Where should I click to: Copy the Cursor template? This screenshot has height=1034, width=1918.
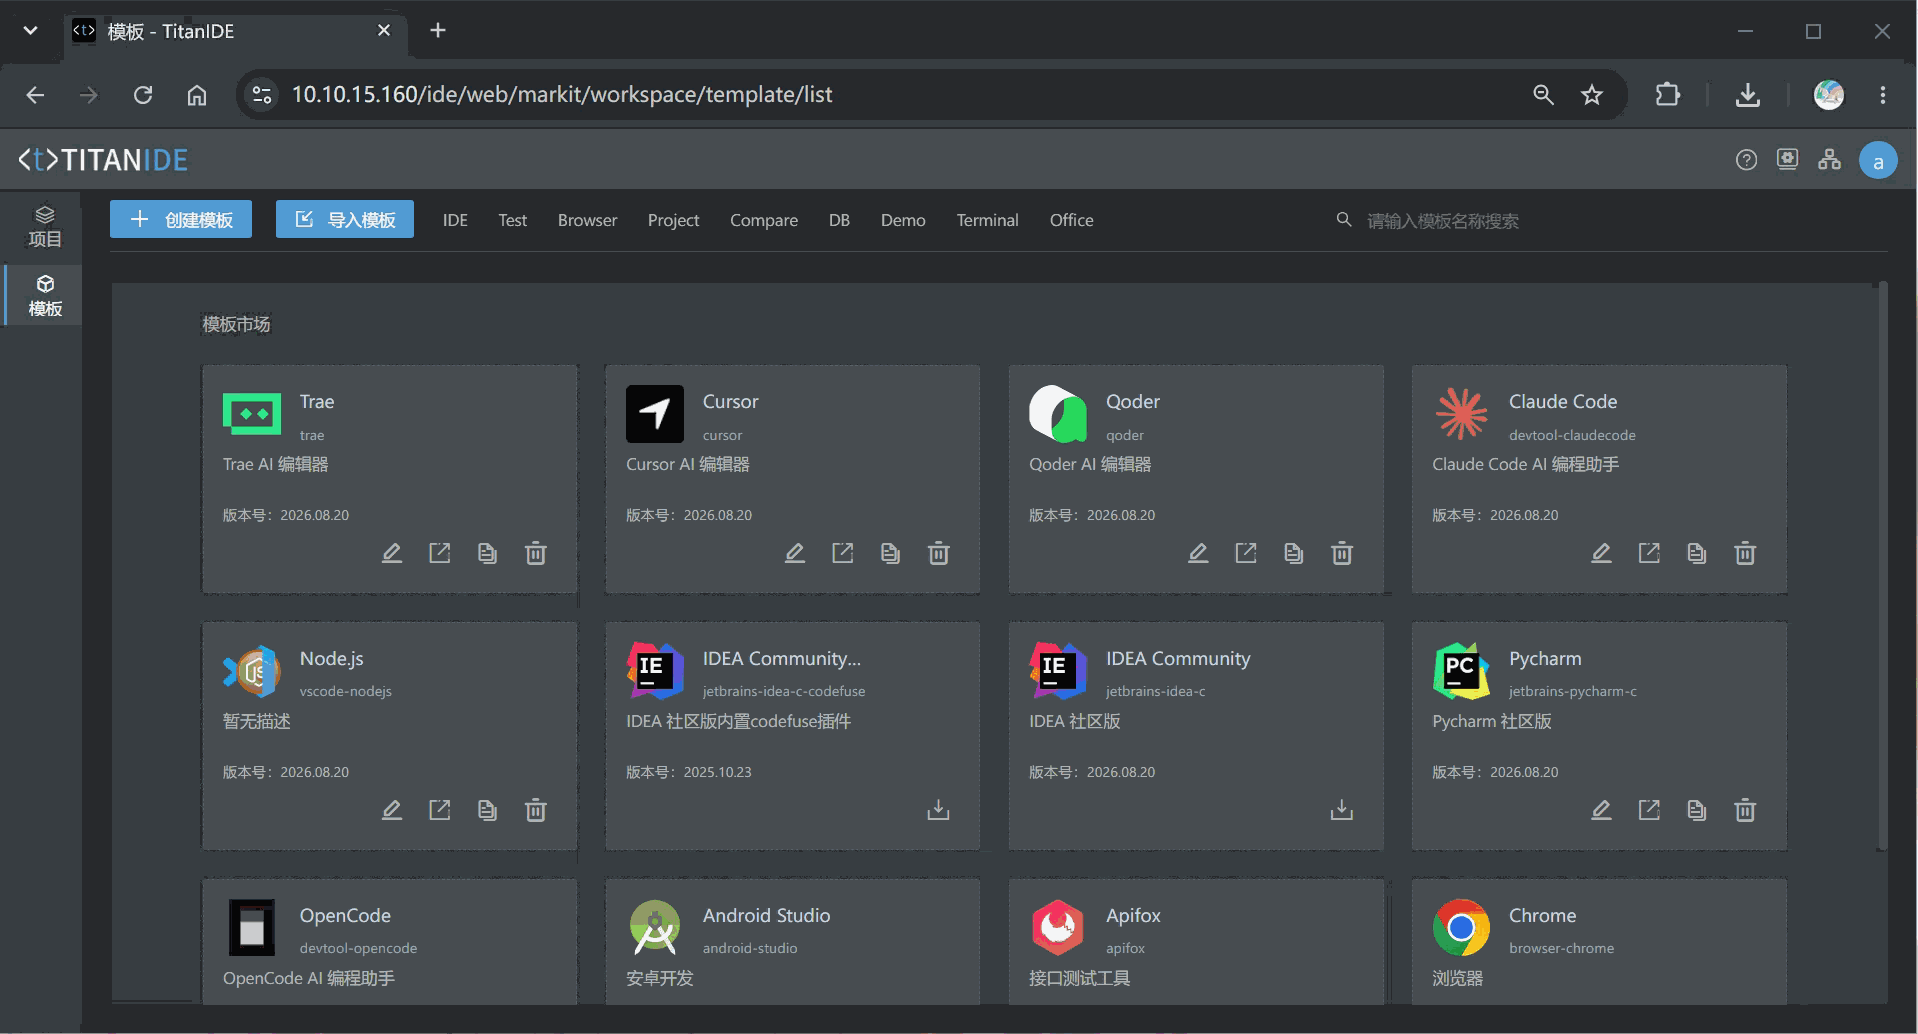click(x=890, y=553)
